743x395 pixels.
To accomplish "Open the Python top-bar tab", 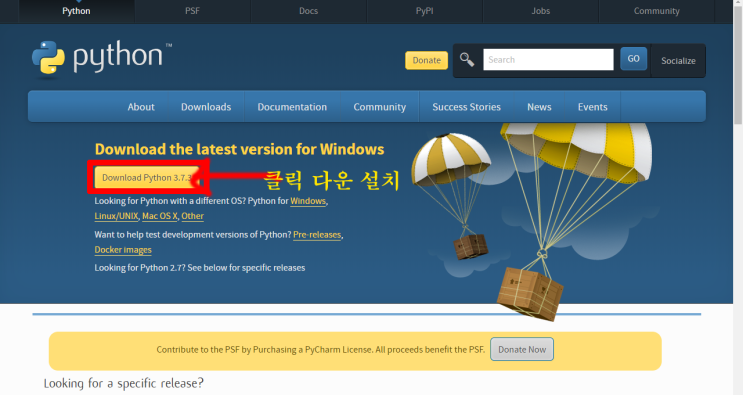I will pos(76,11).
